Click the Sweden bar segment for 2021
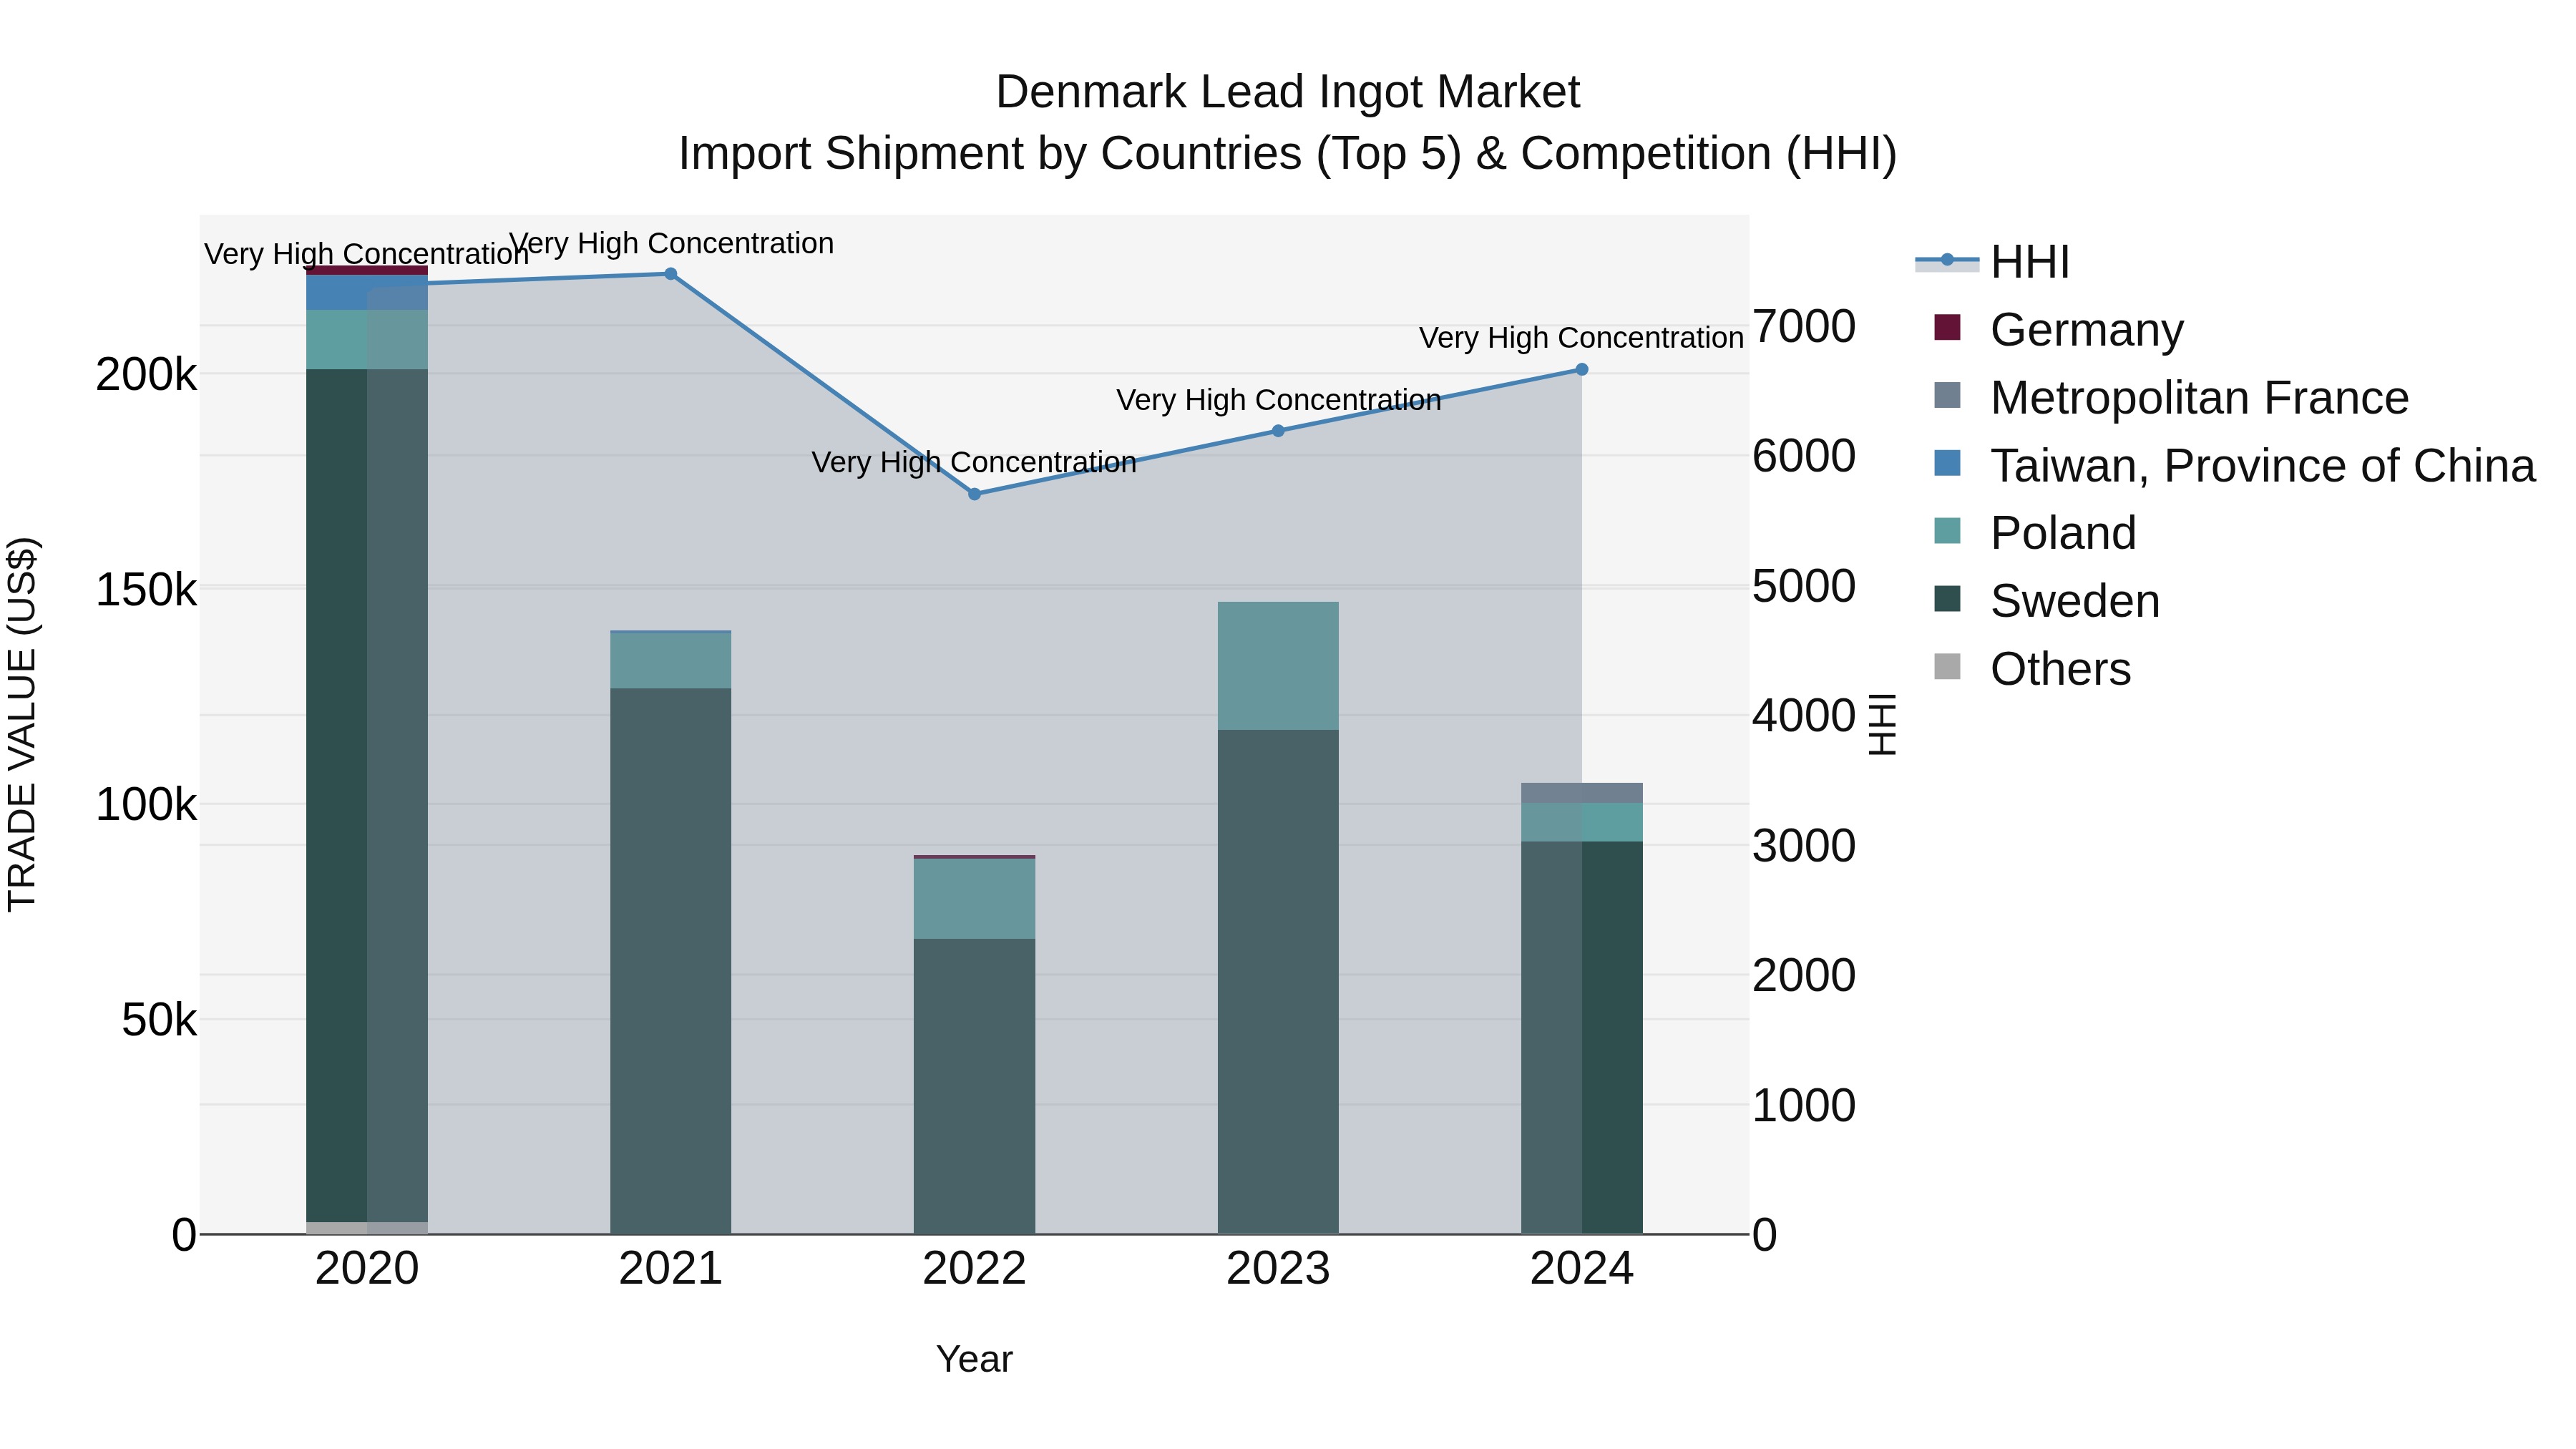 click(x=671, y=961)
